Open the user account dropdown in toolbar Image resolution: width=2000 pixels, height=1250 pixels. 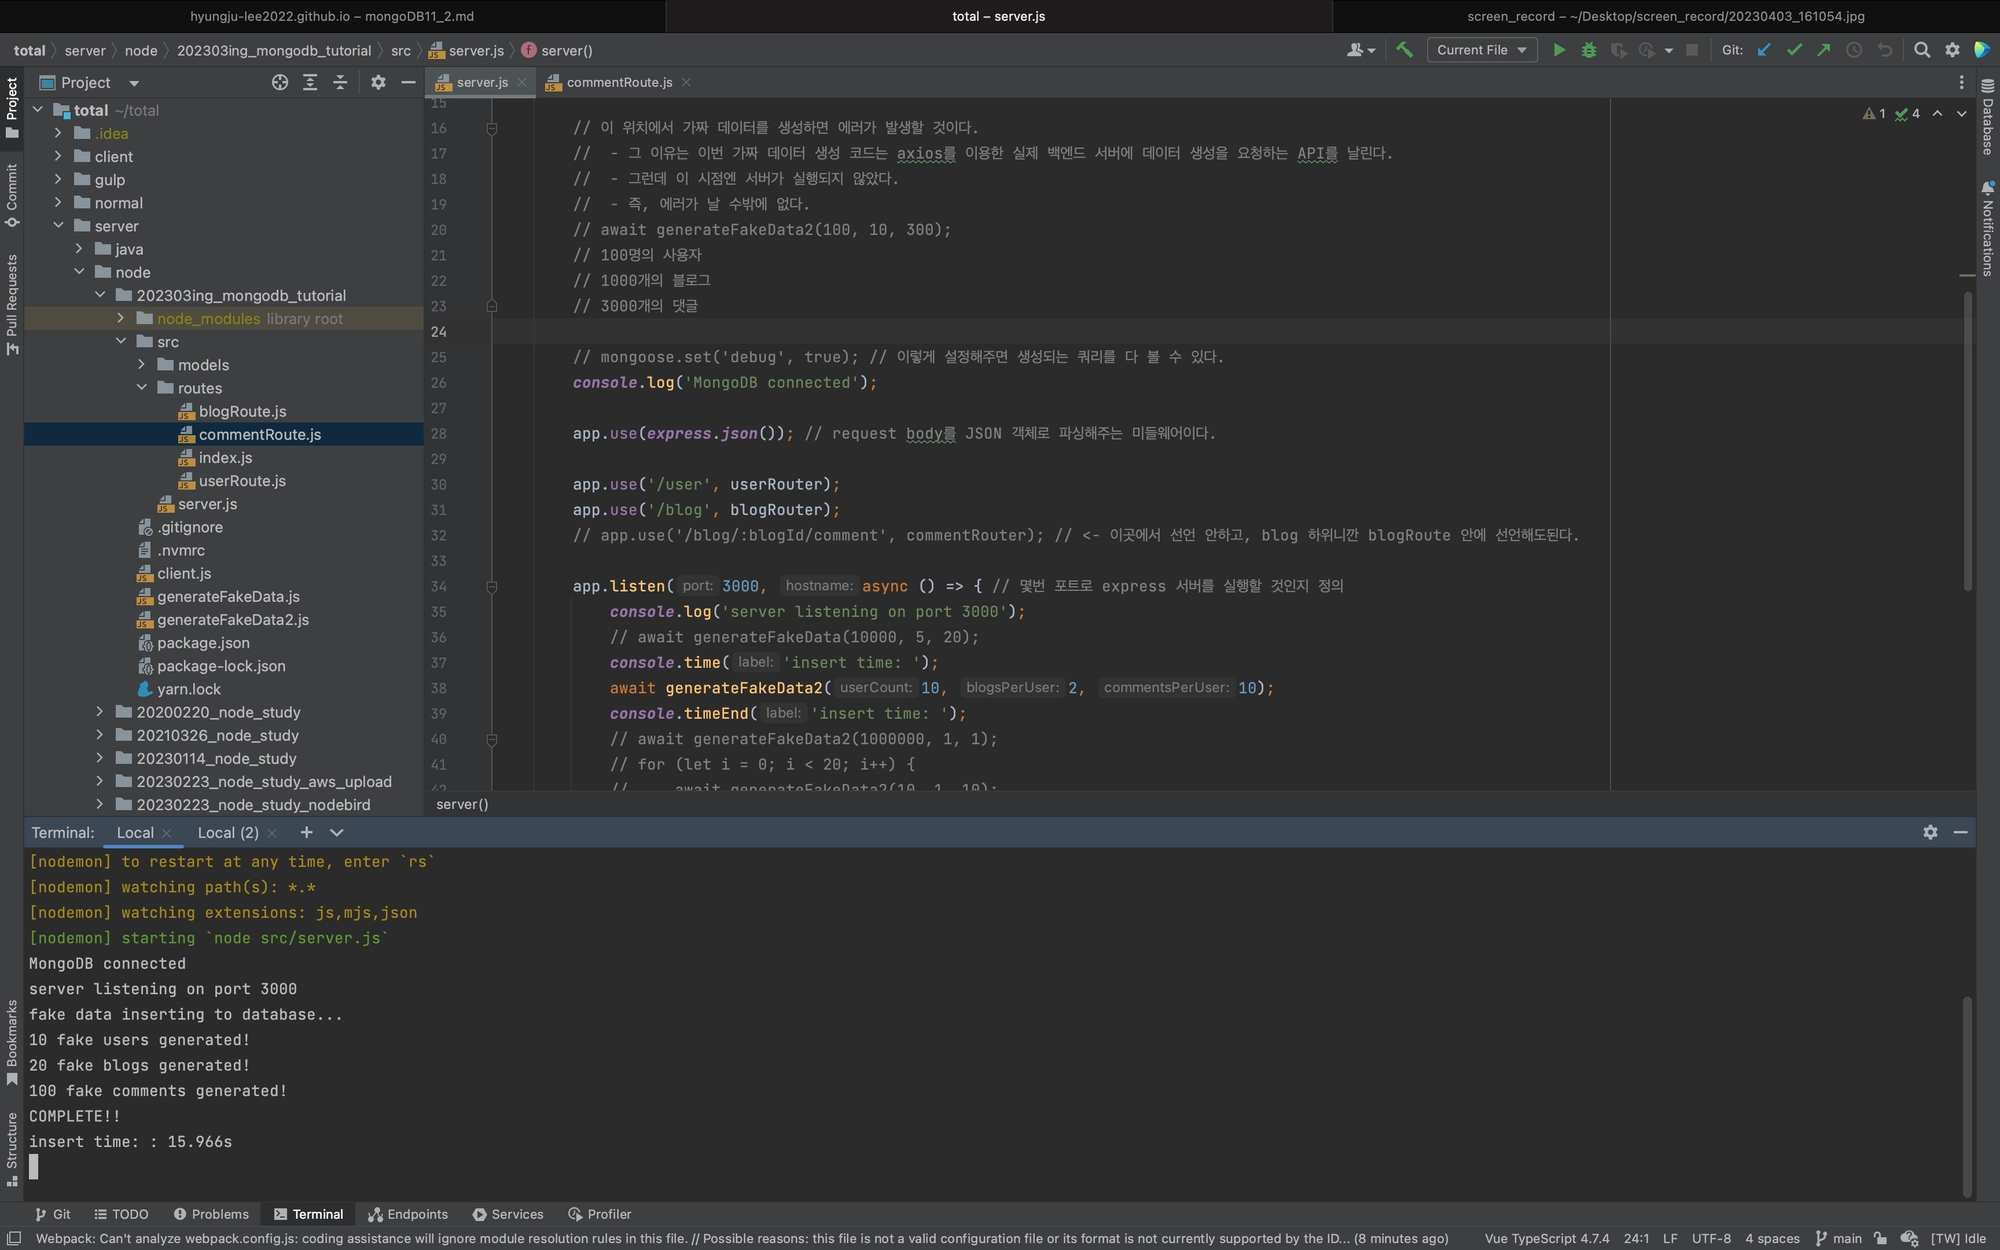pyautogui.click(x=1361, y=50)
